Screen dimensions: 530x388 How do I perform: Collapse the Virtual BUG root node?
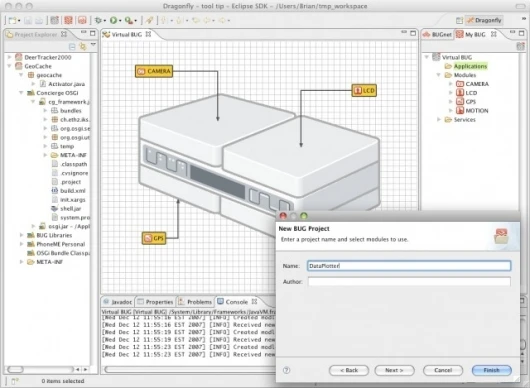click(427, 57)
